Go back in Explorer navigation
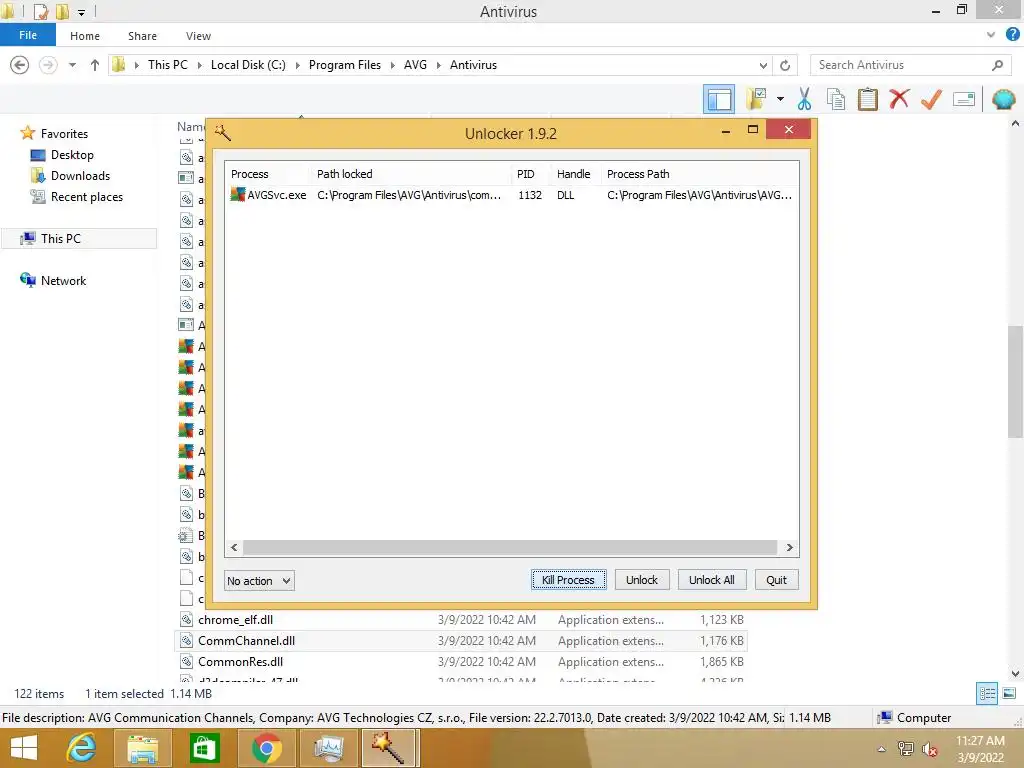The height and width of the screenshot is (768, 1024). point(20,65)
